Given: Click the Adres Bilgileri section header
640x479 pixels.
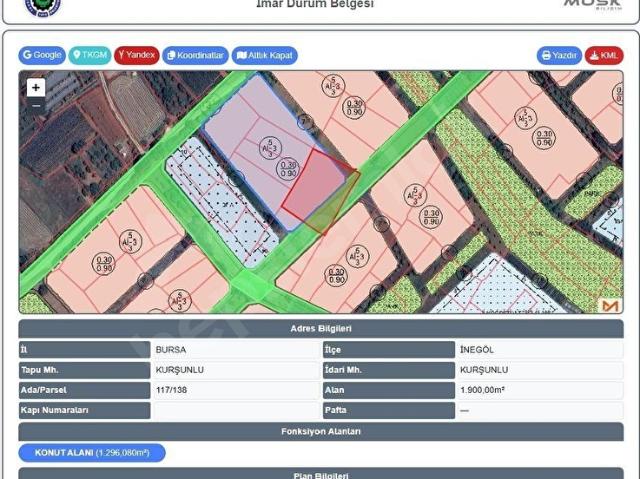Looking at the screenshot, I should 321,328.
